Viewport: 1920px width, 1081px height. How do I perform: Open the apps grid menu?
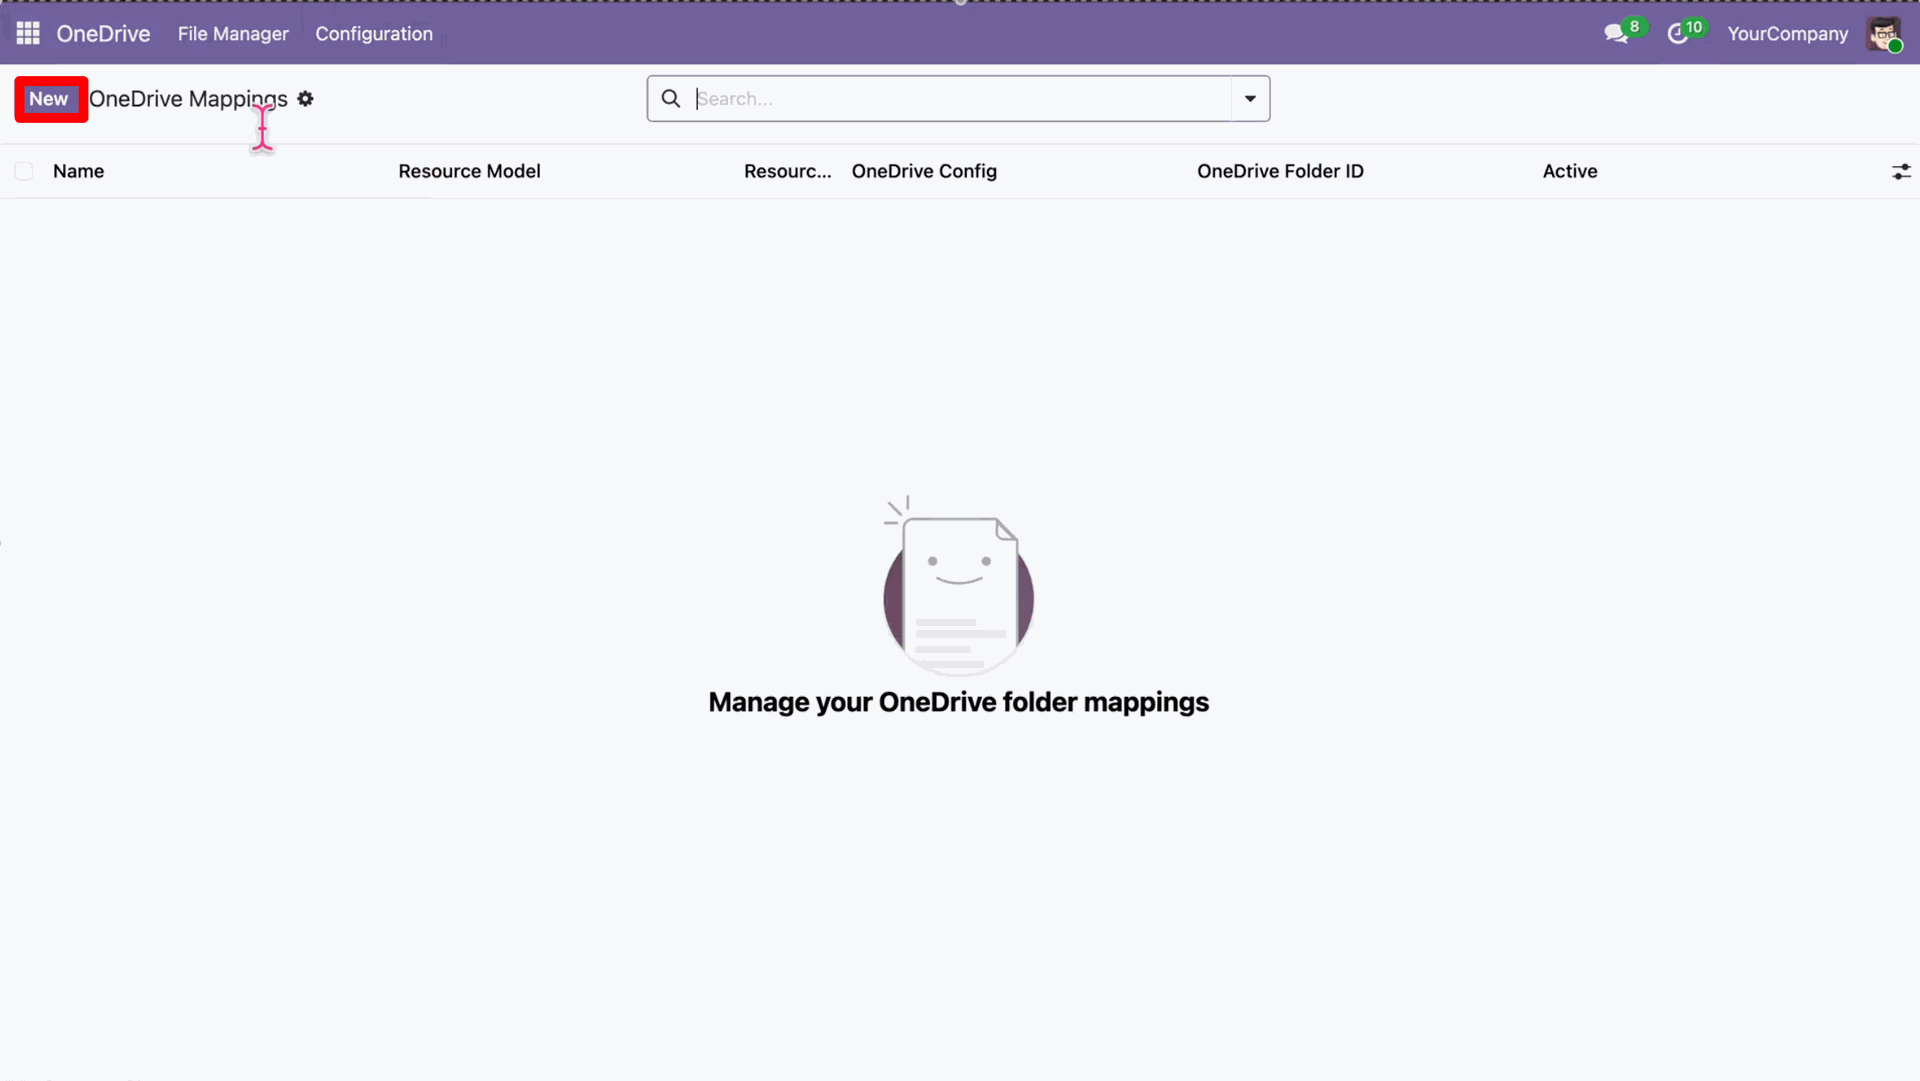[28, 33]
